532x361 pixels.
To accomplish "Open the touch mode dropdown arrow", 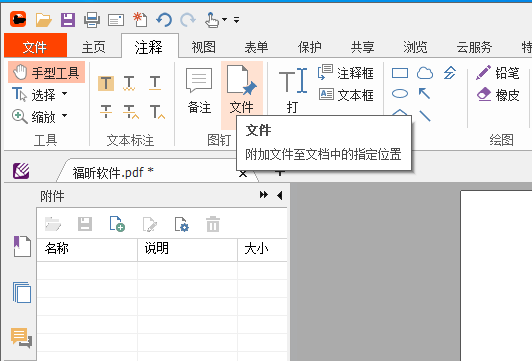I will tap(224, 20).
